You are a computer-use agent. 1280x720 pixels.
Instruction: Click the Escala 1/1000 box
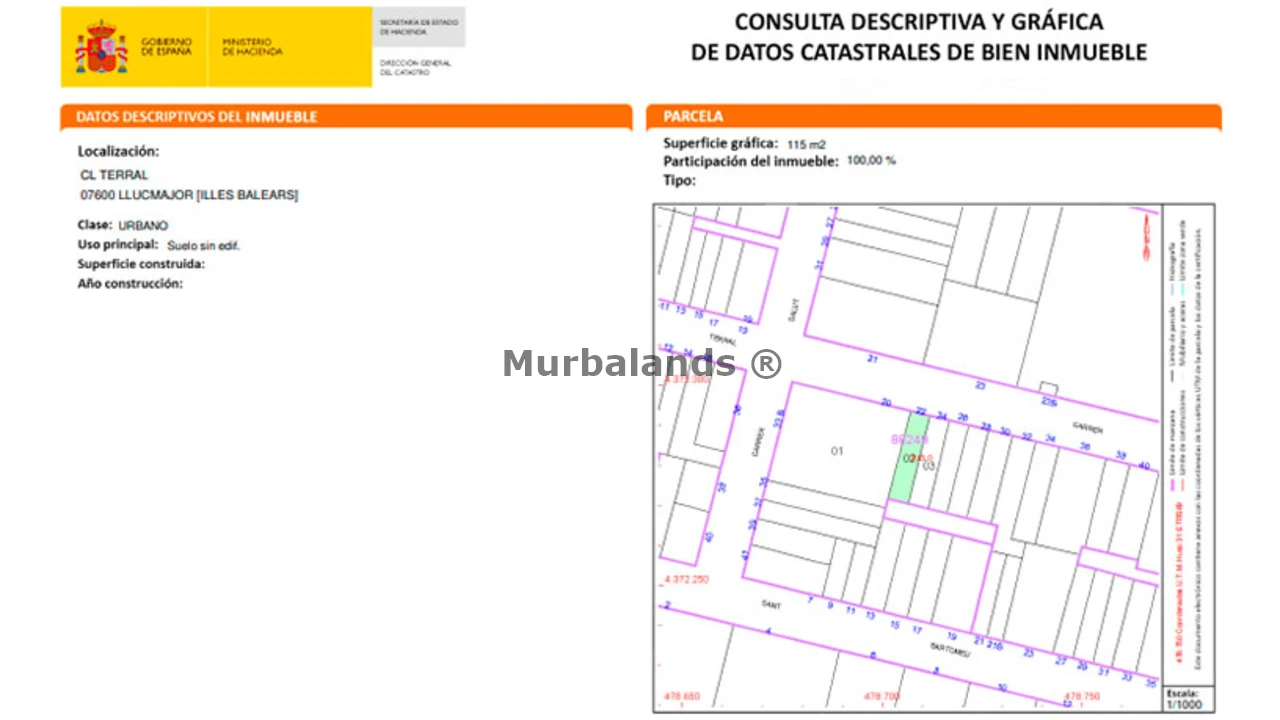1189,698
